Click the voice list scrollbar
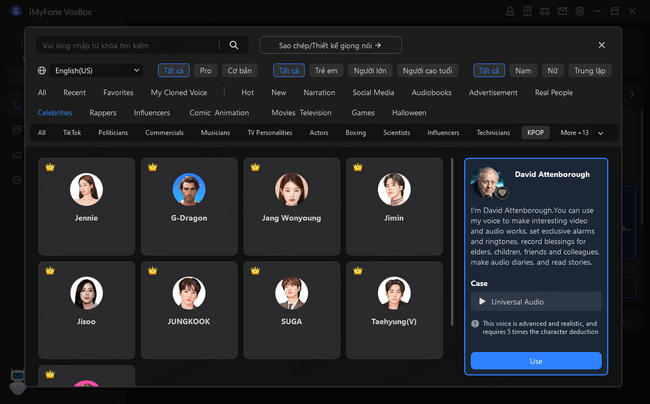The height and width of the screenshot is (404, 650). (452, 242)
